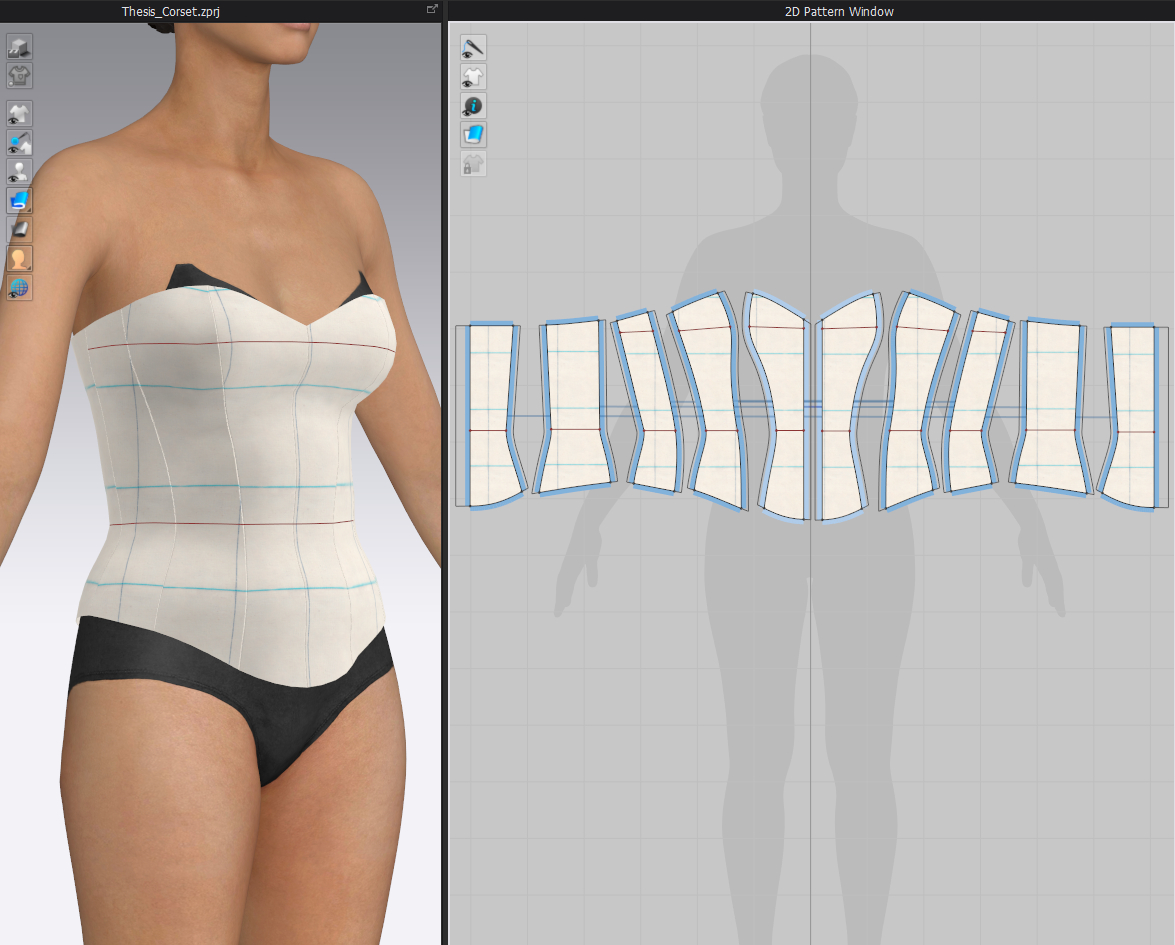The image size is (1175, 945).
Task: Switch to the thick textured surface view
Action: tap(18, 227)
